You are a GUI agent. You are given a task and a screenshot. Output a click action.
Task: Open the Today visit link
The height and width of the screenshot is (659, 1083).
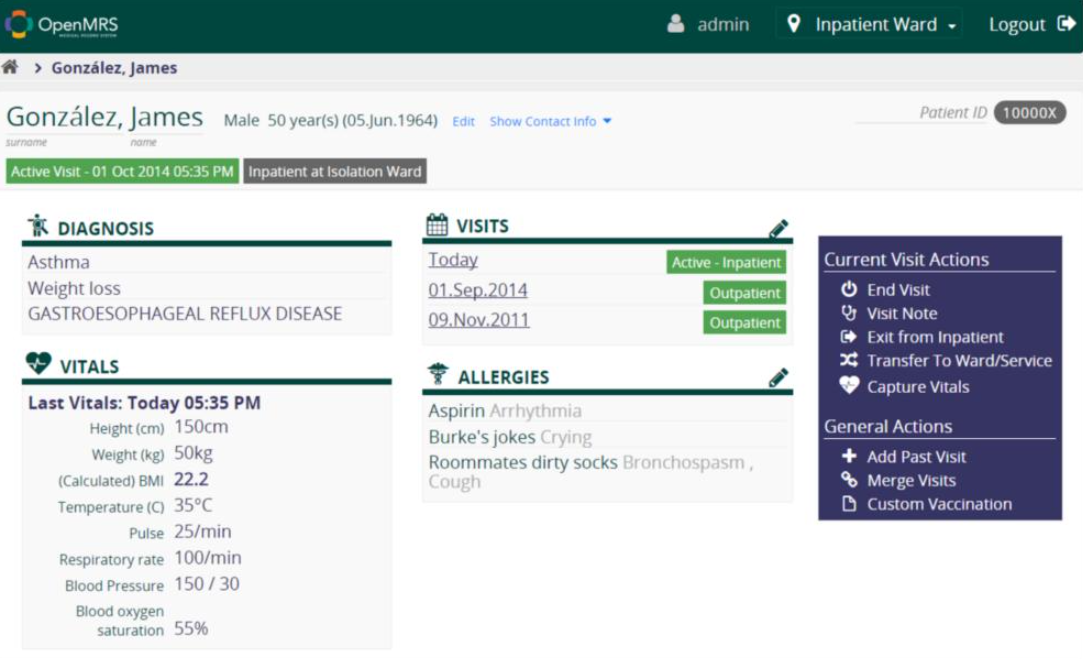453,260
